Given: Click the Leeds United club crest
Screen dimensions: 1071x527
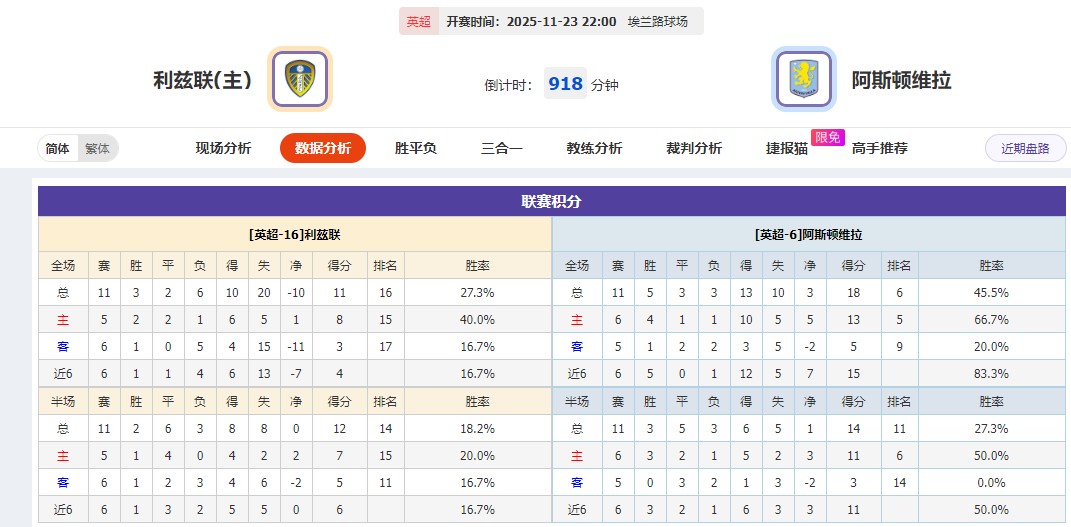Looking at the screenshot, I should tap(299, 79).
